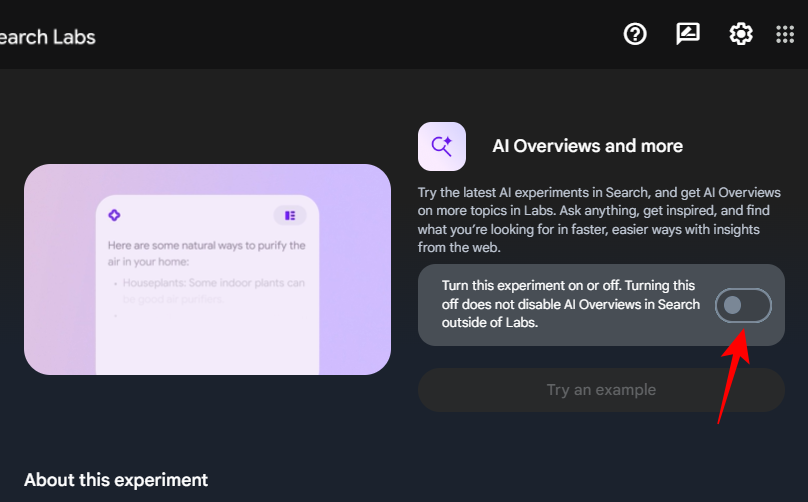Click the 'About this experiment' heading
Viewport: 808px width, 502px height.
(116, 480)
